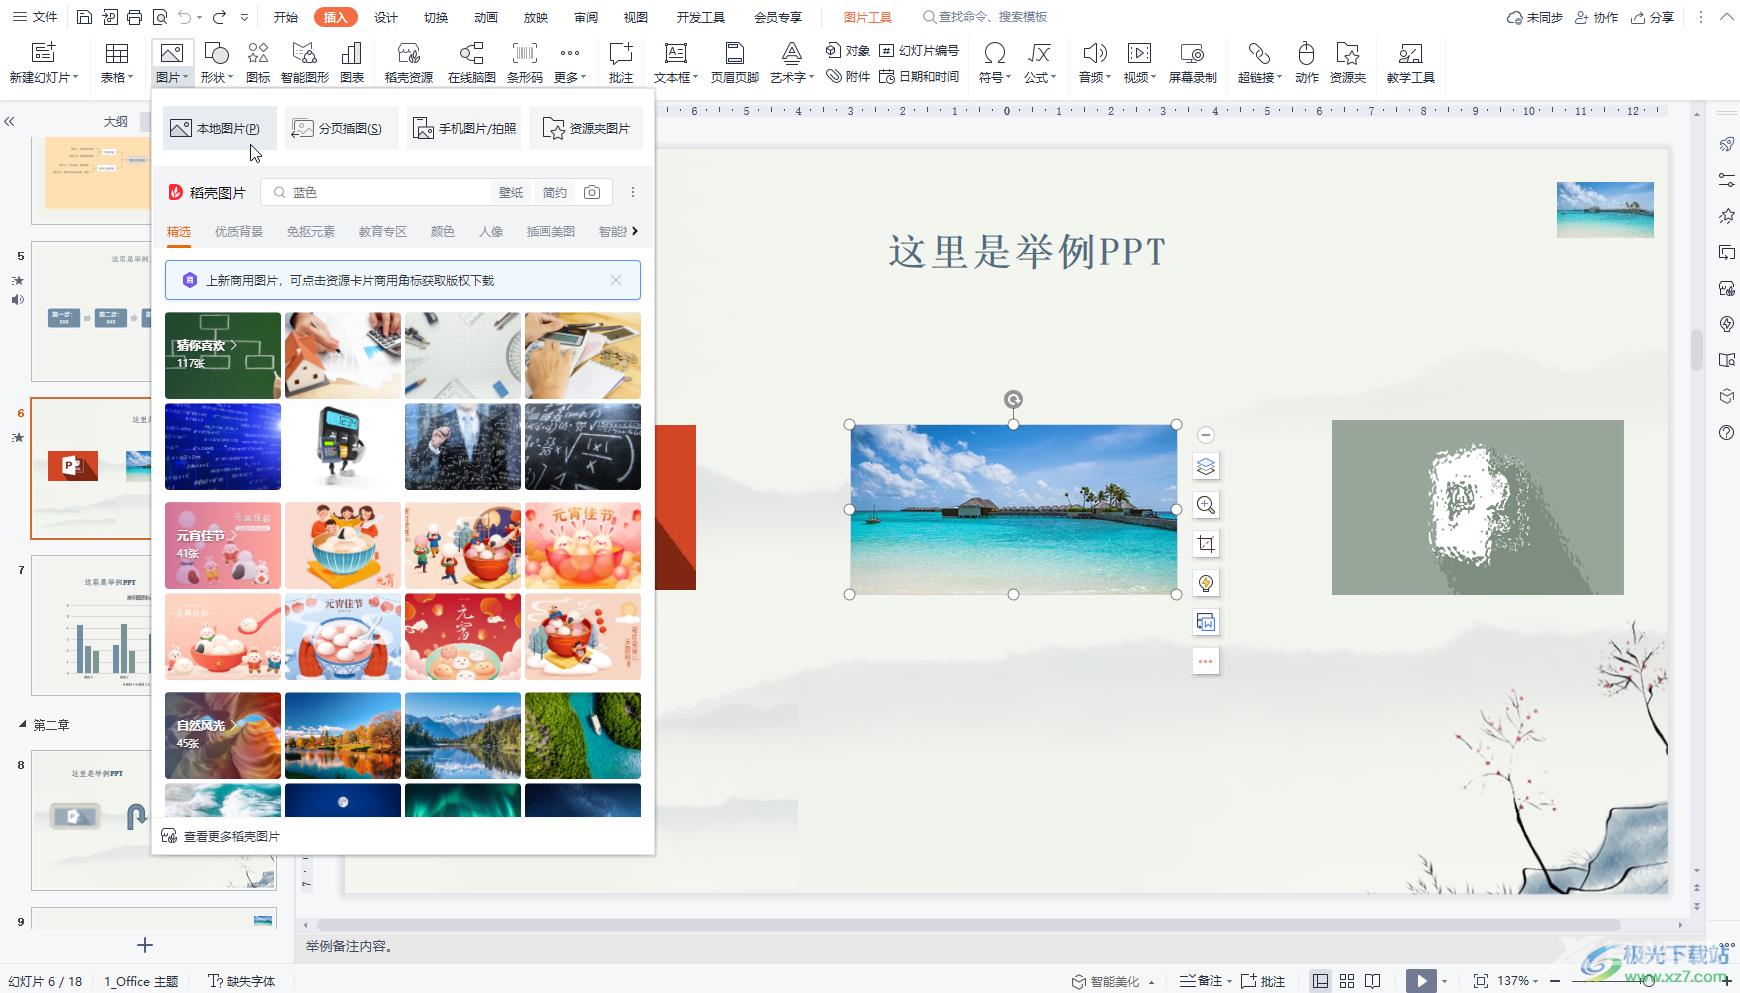Open the 艺术字 (WordArt) dropdown
The width and height of the screenshot is (1740, 993).
pyautogui.click(x=792, y=77)
